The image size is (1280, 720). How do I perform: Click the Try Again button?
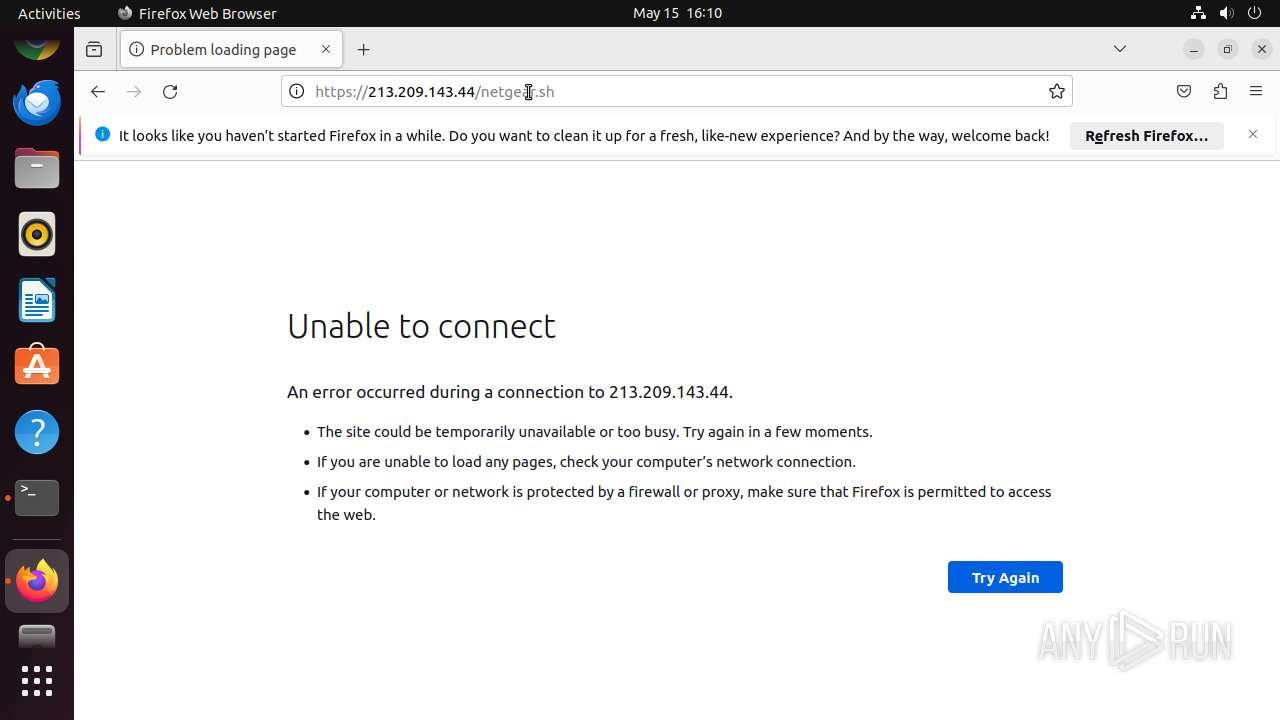(x=1005, y=577)
